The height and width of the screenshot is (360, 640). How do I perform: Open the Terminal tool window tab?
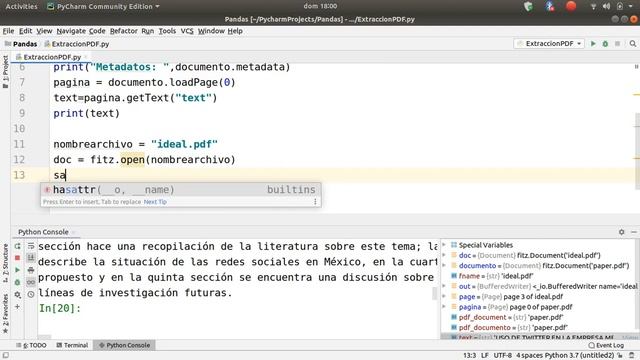[x=72, y=345]
